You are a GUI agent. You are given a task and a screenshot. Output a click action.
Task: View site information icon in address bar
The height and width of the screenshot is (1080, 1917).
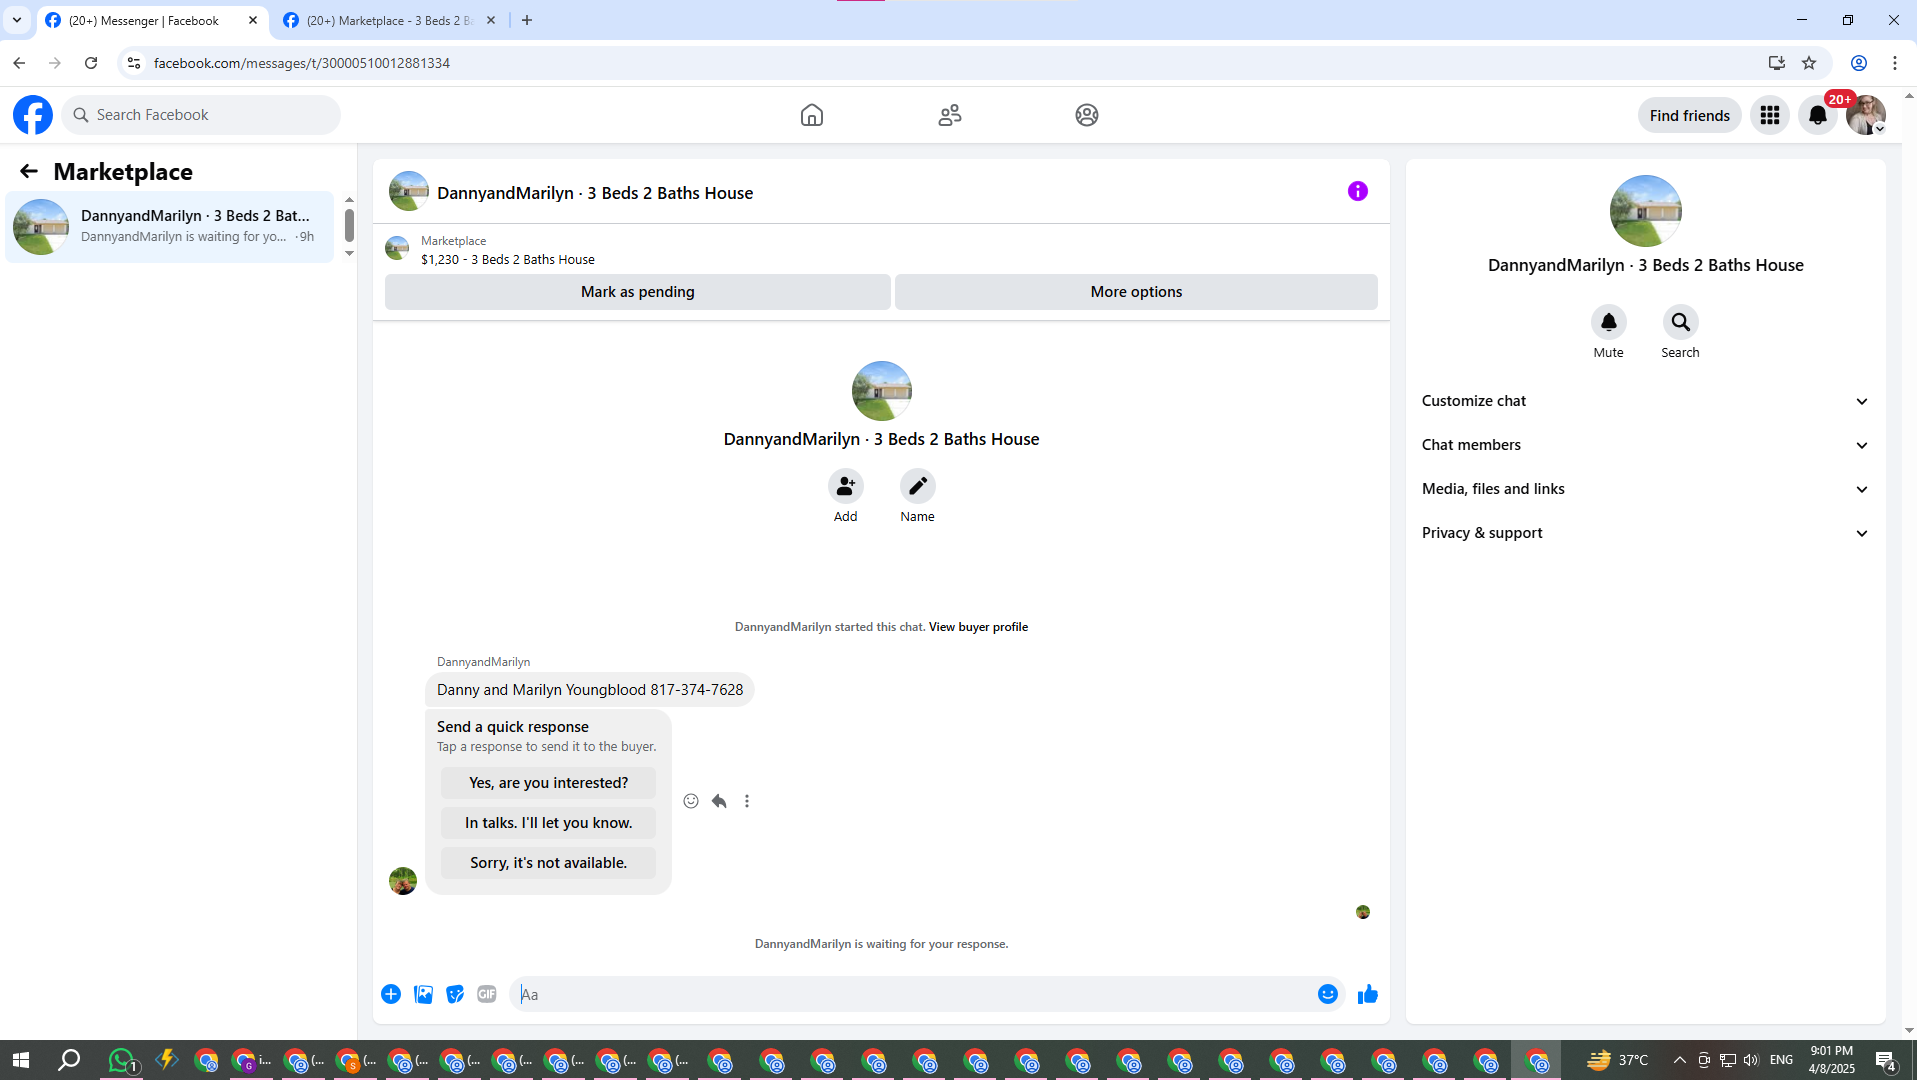[x=134, y=63]
